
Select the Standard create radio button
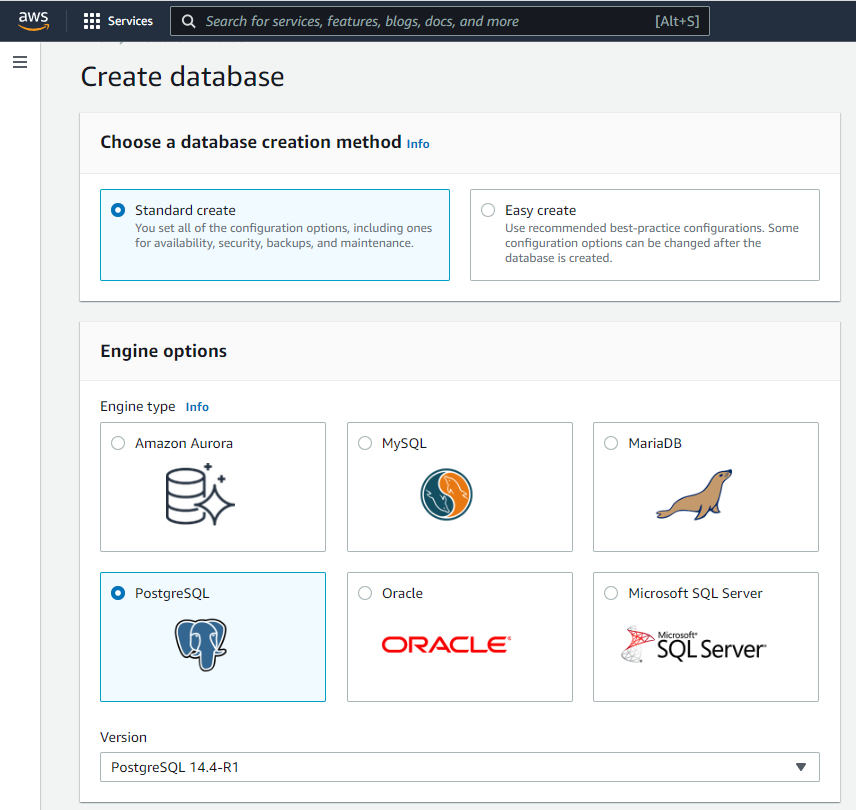(118, 210)
